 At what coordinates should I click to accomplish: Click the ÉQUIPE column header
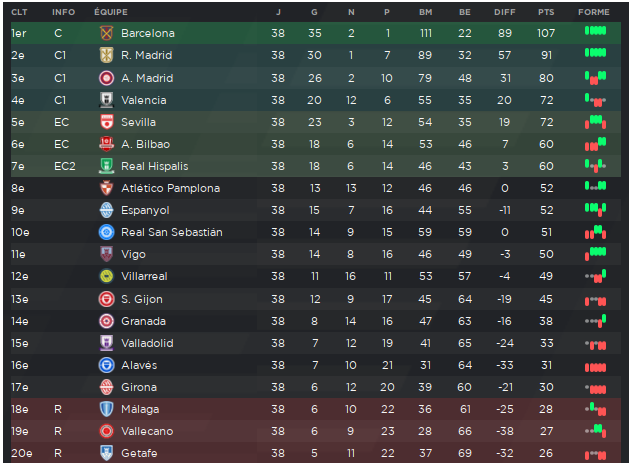pyautogui.click(x=111, y=12)
